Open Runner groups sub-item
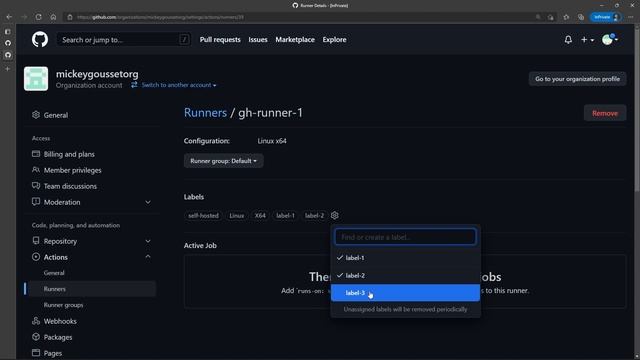Viewport: 640px width, 360px height. (x=63, y=305)
